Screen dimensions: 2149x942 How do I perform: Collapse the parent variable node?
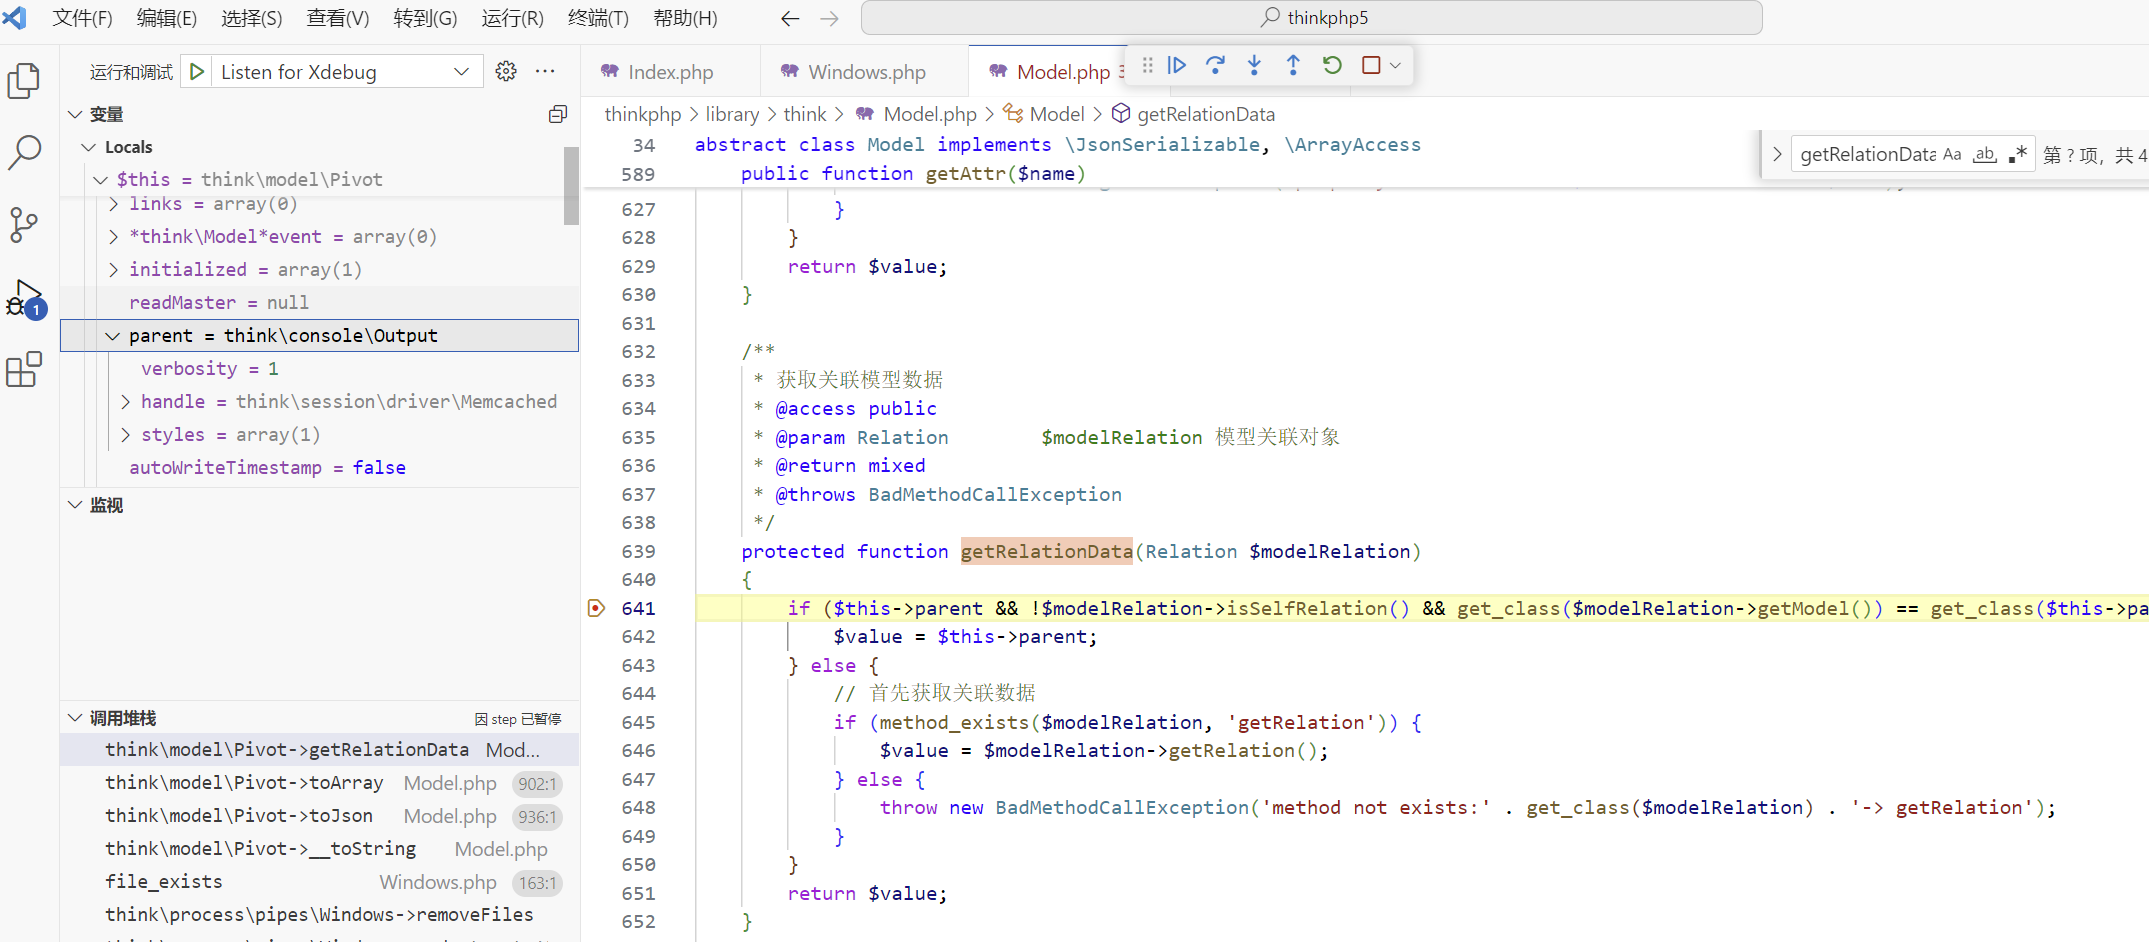coord(112,336)
